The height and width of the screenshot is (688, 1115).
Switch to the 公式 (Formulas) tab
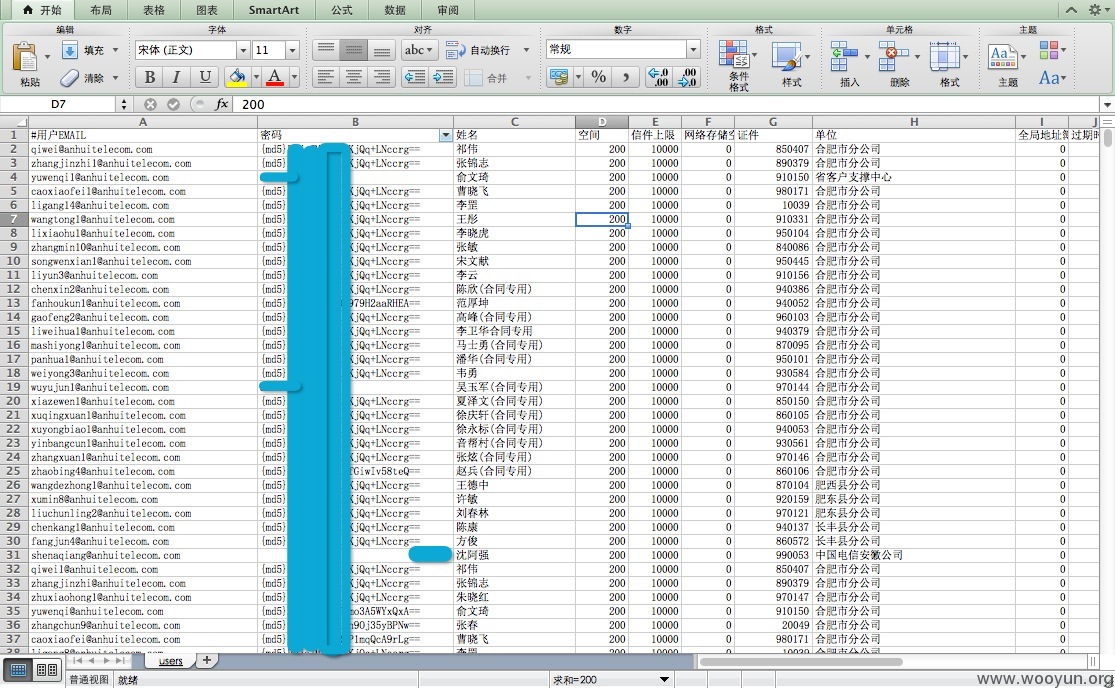click(x=341, y=10)
